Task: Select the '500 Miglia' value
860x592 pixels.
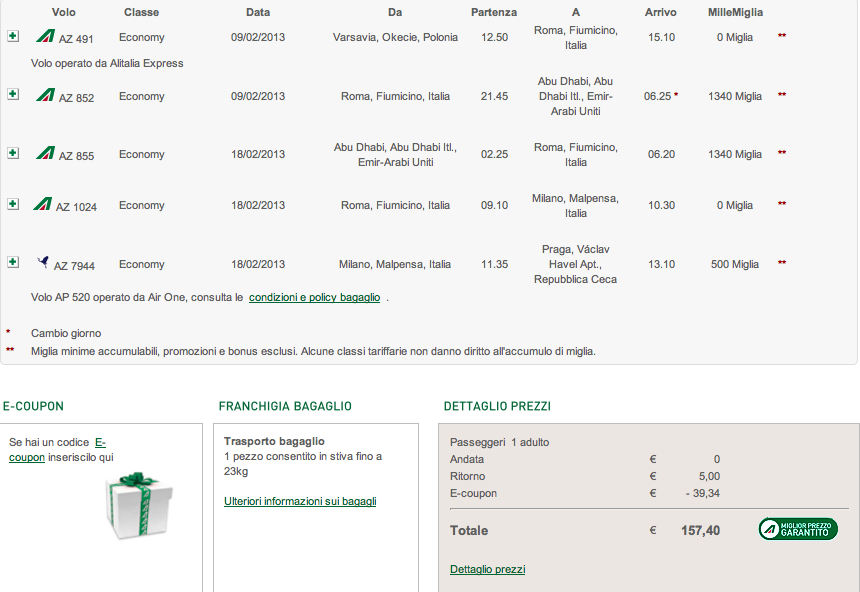Action: (x=735, y=264)
